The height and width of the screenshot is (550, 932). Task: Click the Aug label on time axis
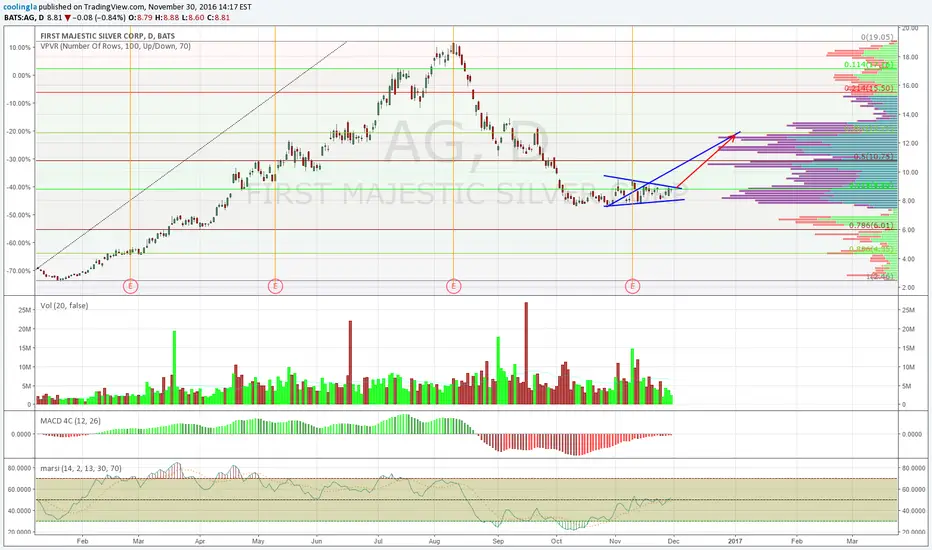434,541
